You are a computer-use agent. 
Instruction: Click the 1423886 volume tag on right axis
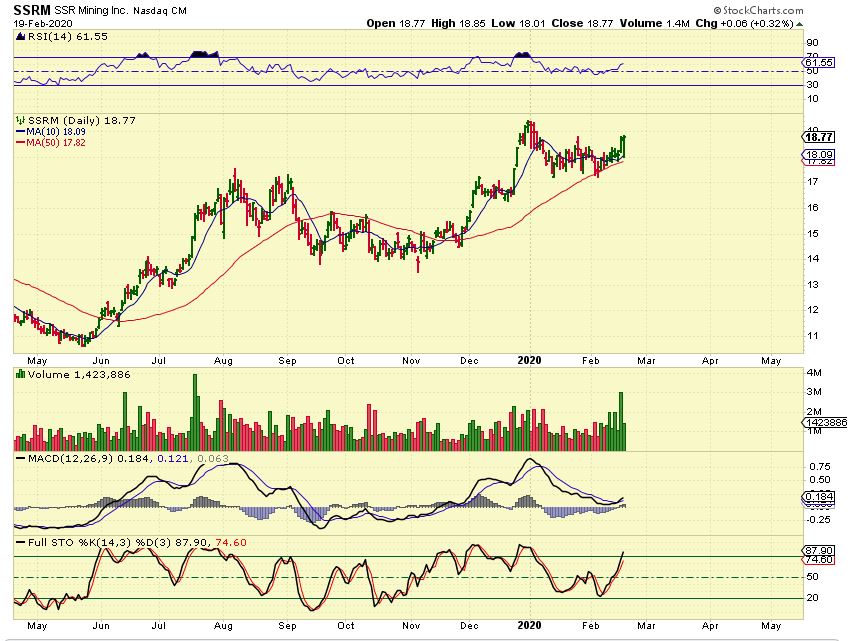pos(825,422)
